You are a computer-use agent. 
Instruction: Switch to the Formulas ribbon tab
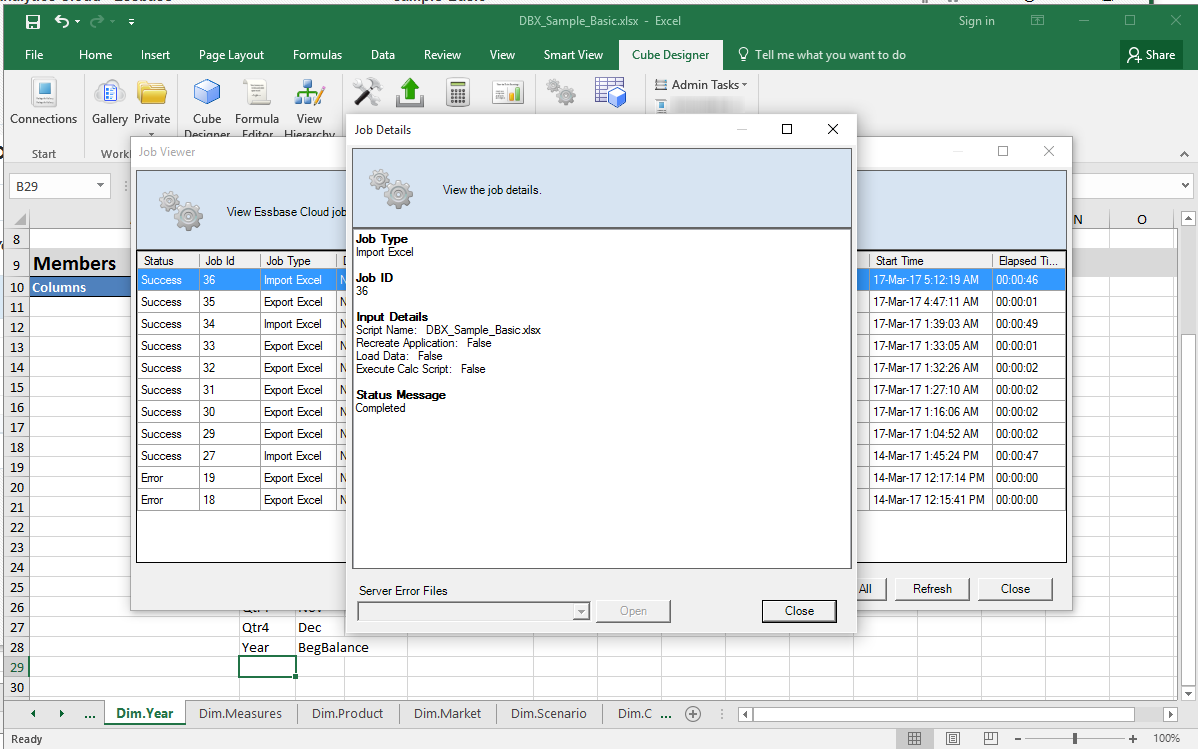click(317, 55)
